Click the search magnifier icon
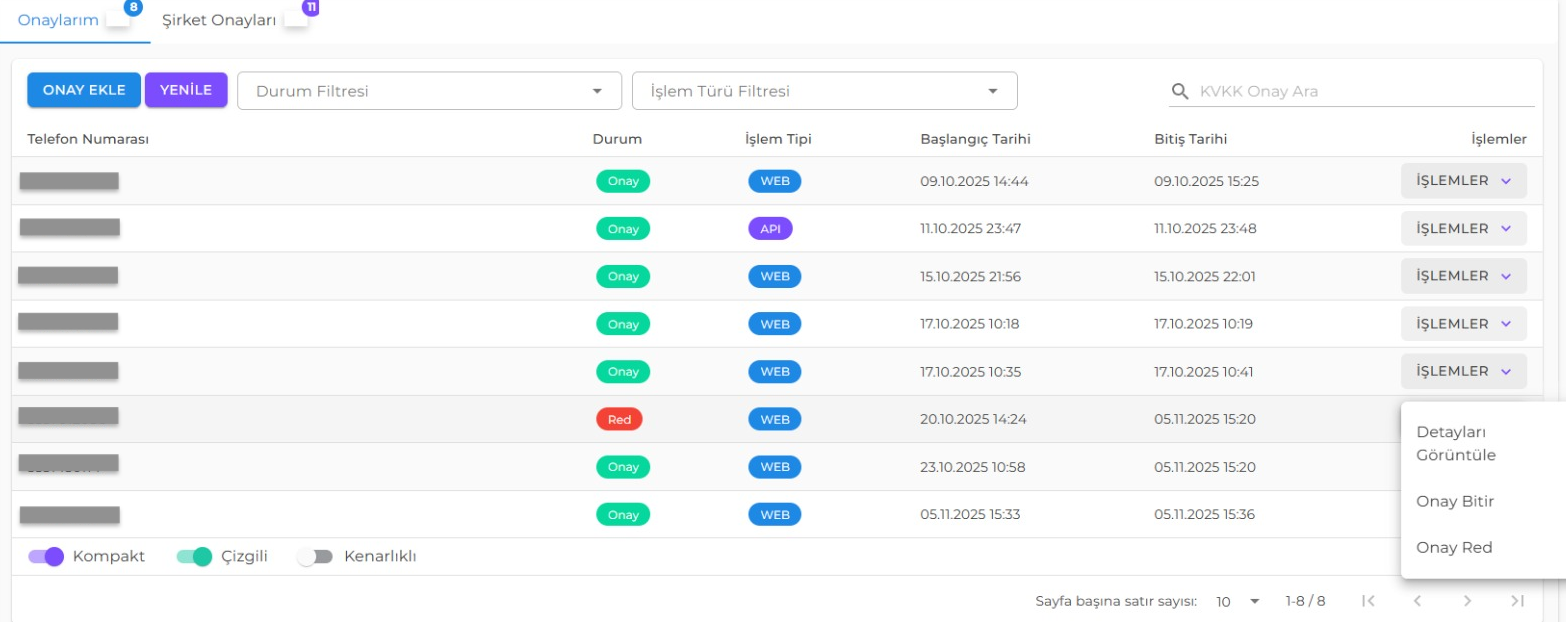The width and height of the screenshot is (1566, 622). [x=1180, y=91]
